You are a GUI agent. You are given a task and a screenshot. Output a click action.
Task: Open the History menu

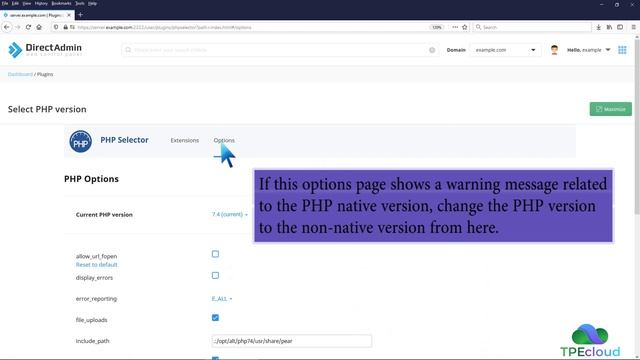(41, 3)
